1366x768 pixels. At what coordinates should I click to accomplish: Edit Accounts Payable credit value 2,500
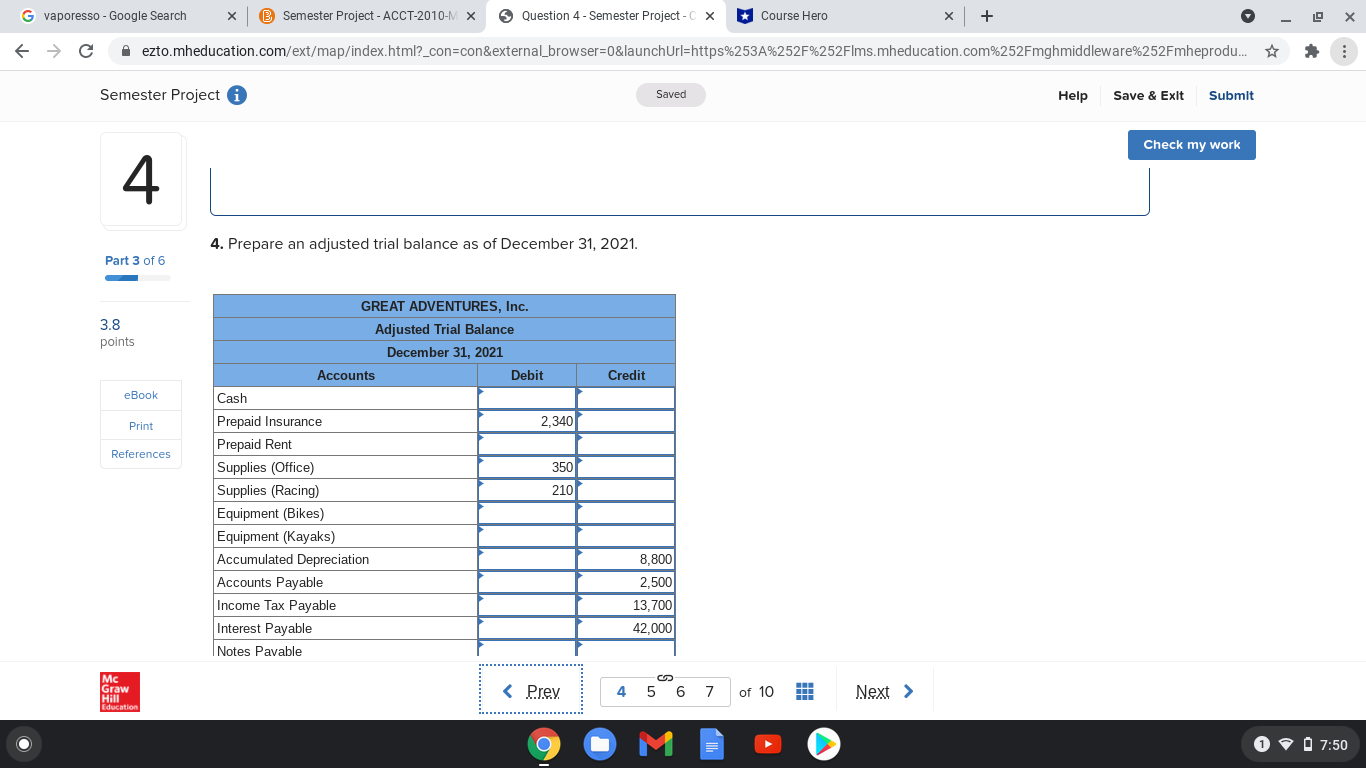pyautogui.click(x=626, y=582)
